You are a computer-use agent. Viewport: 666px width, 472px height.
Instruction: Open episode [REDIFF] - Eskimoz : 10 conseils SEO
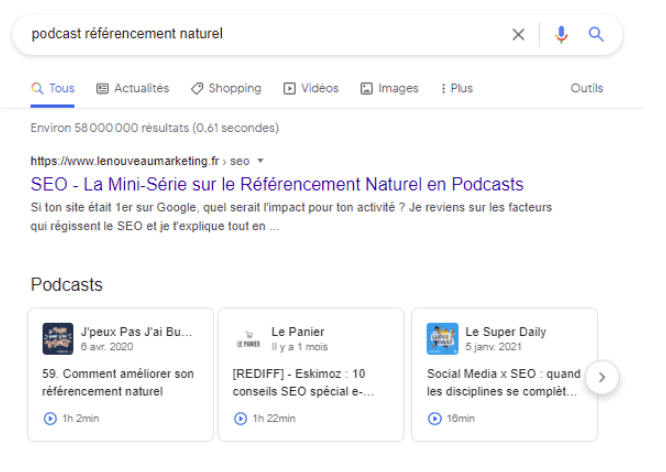[x=303, y=382]
